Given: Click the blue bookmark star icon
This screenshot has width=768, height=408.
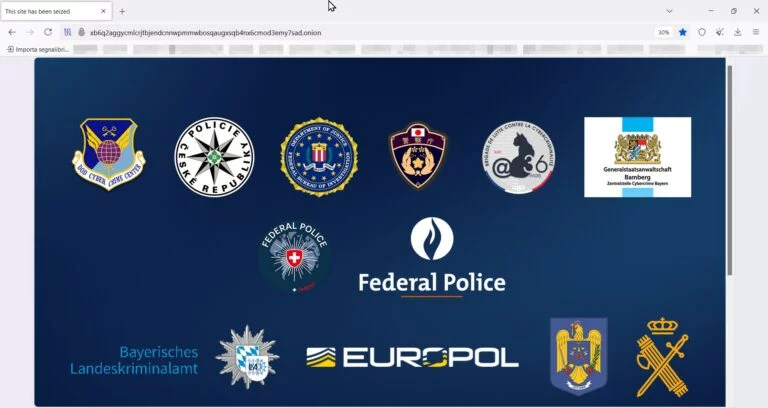Looking at the screenshot, I should (x=683, y=32).
